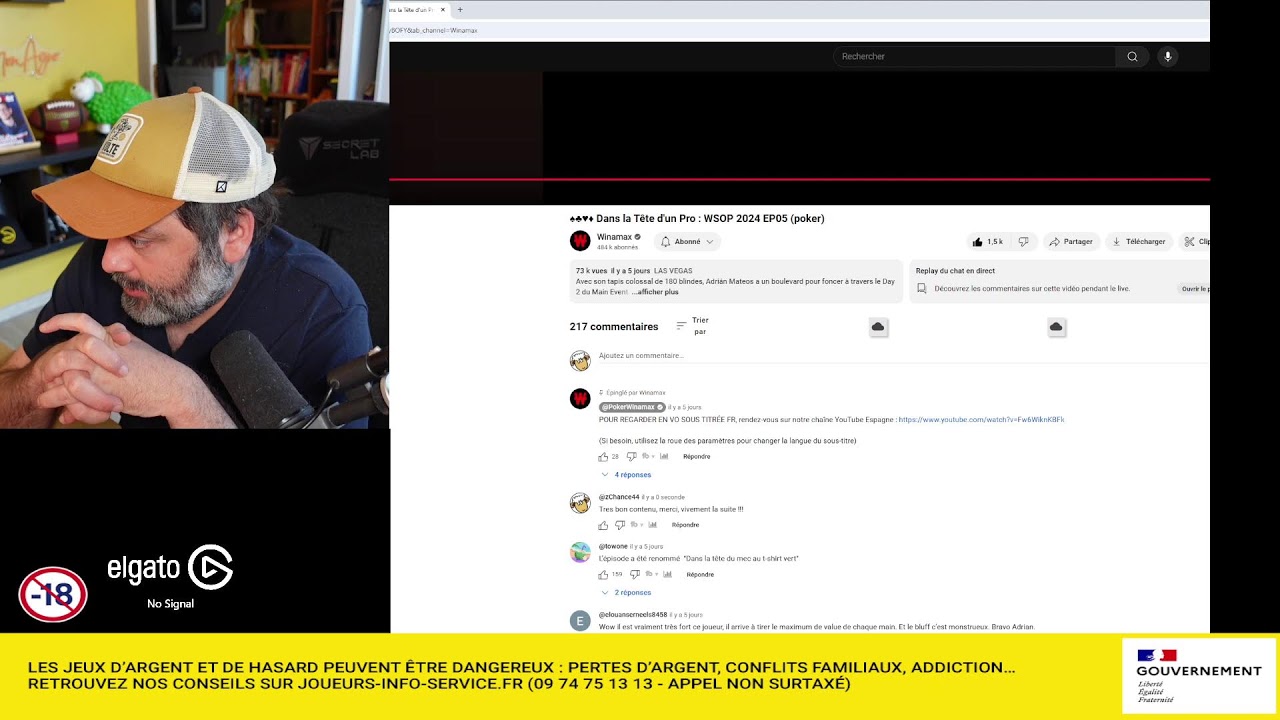Click the Winamax channel name

(x=614, y=237)
